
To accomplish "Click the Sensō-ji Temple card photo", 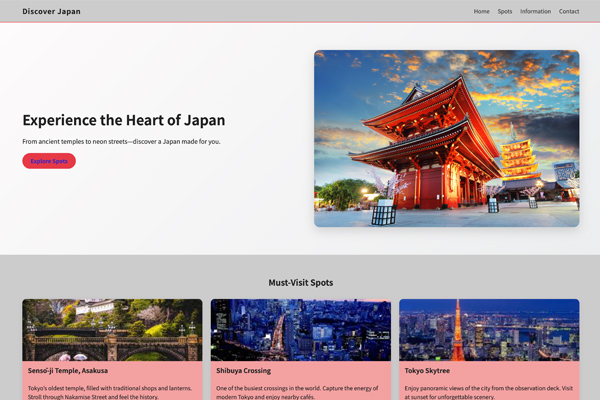I will click(112, 330).
